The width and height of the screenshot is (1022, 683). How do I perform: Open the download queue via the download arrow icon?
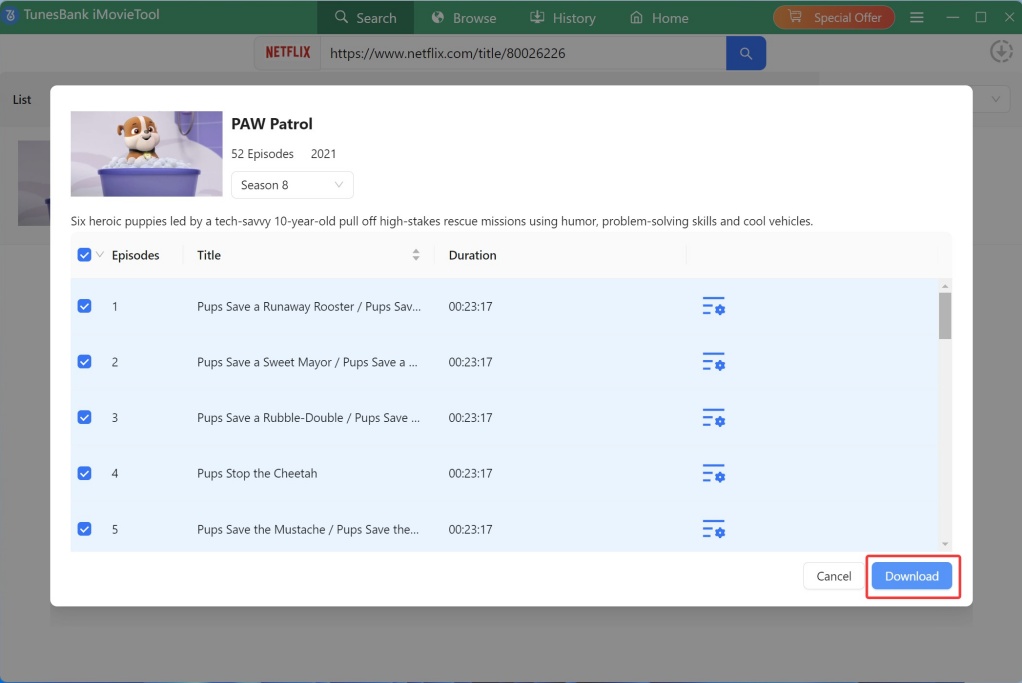tap(1001, 51)
